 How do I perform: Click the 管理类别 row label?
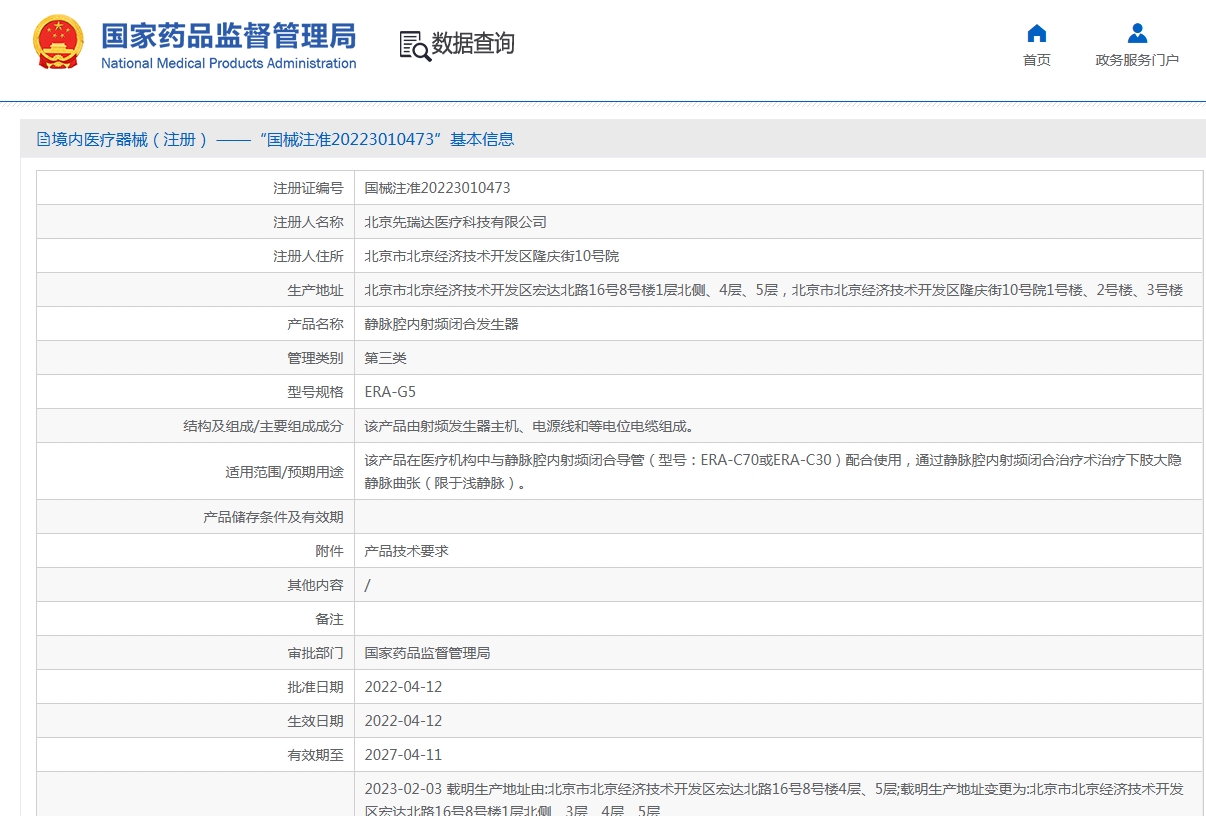pos(315,358)
